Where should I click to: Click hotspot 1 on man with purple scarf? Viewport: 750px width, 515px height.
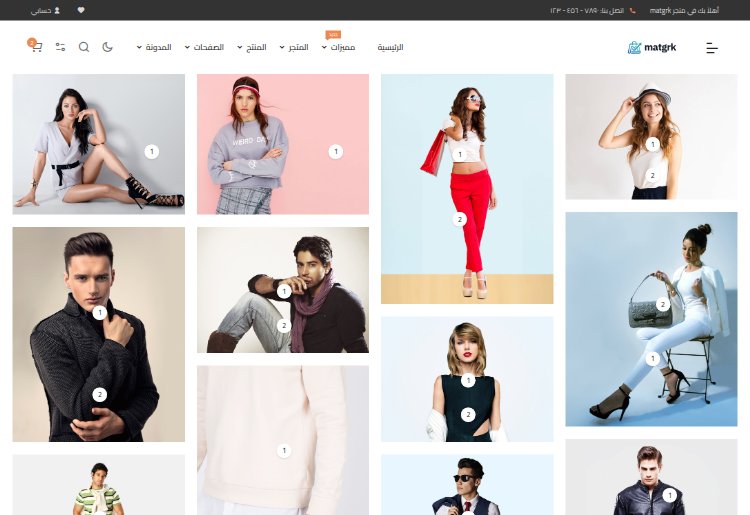coord(284,291)
